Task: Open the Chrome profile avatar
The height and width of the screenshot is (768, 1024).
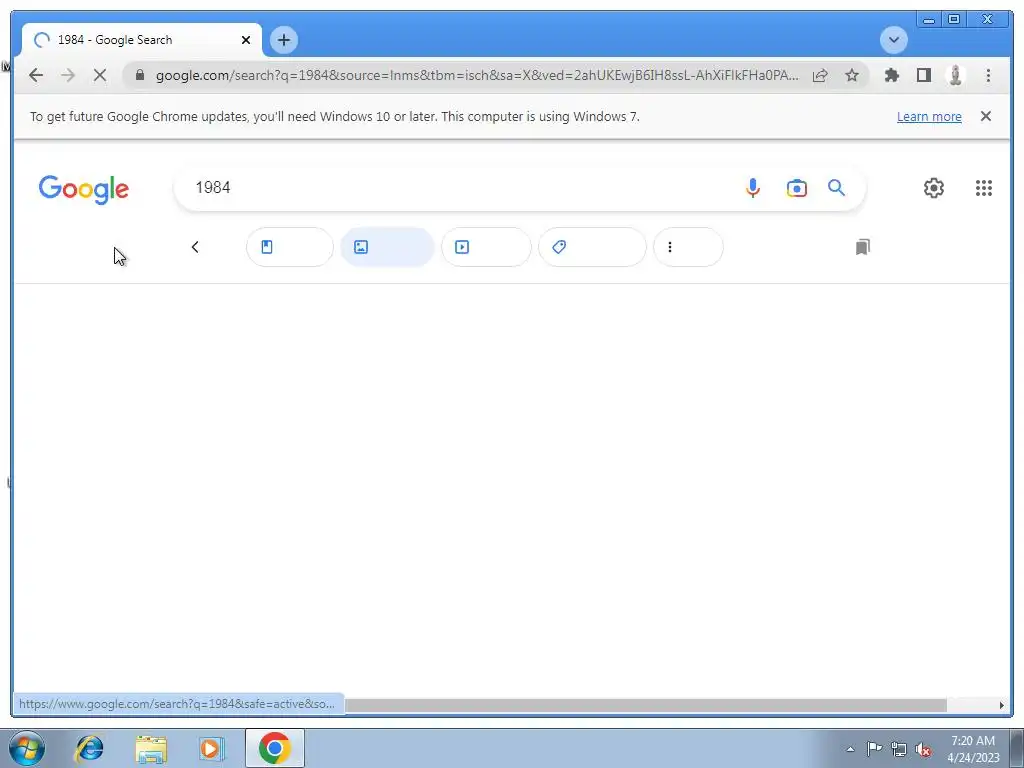Action: coord(955,75)
